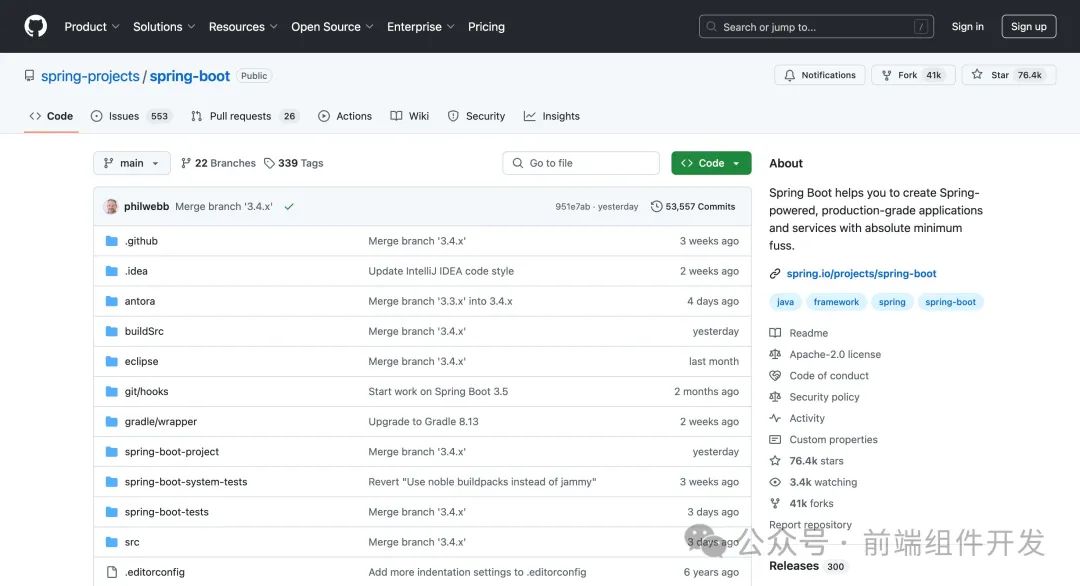Click the book icon next to Readme
Screen dimensions: 1080x586
point(775,333)
